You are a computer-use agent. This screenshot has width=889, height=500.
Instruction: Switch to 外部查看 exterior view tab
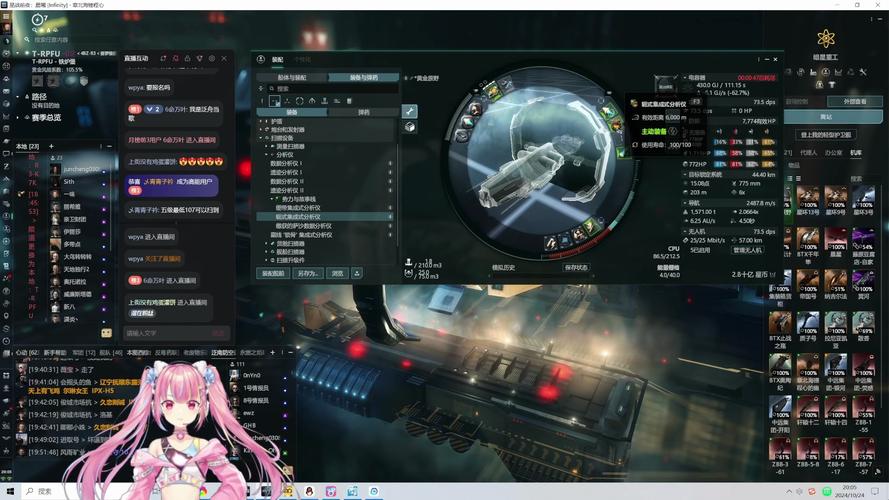(x=855, y=101)
